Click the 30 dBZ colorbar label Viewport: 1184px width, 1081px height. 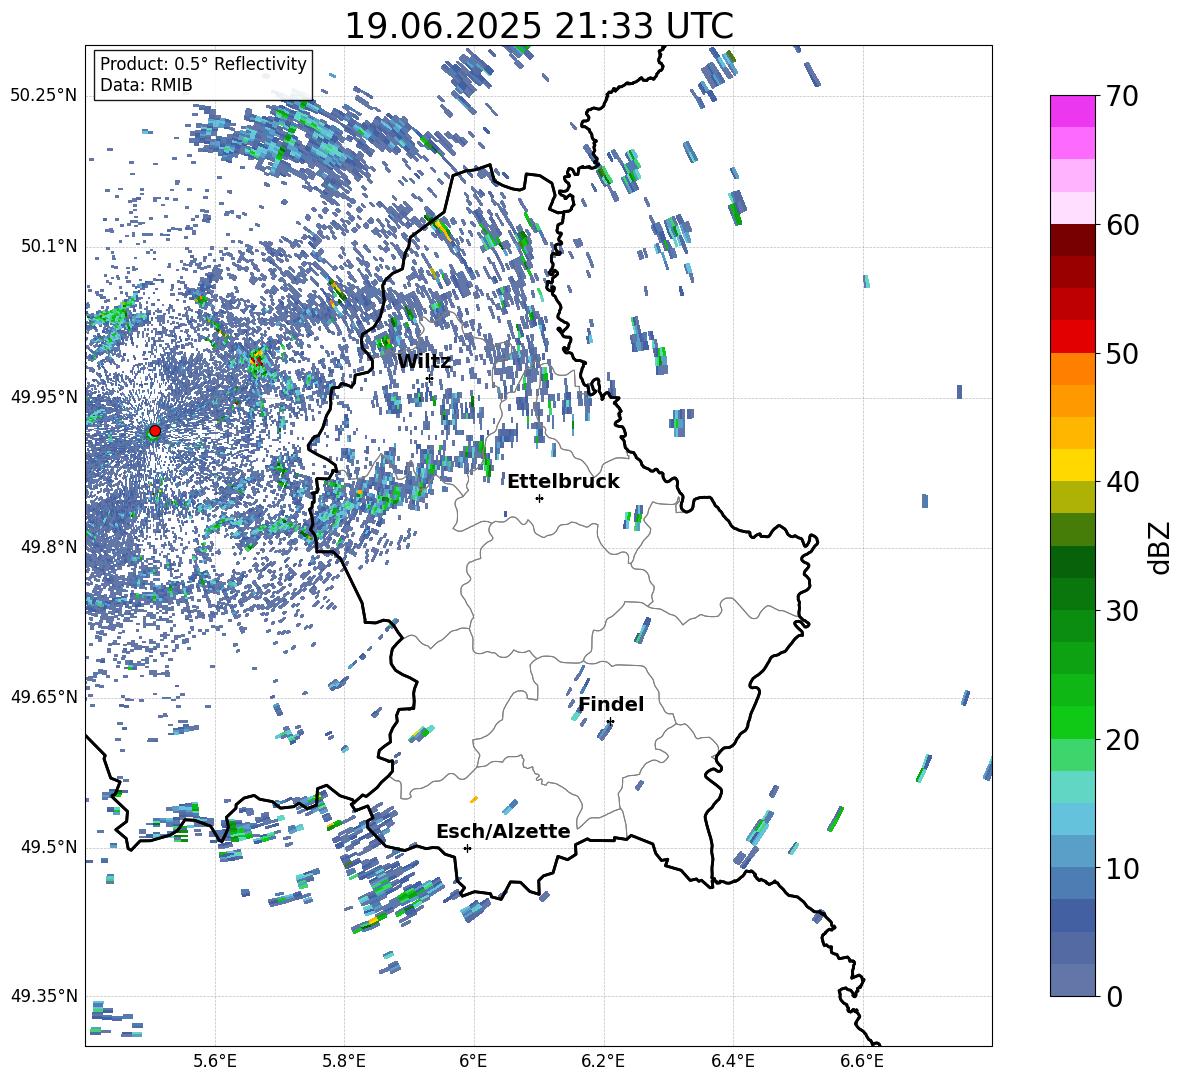[x=1122, y=611]
